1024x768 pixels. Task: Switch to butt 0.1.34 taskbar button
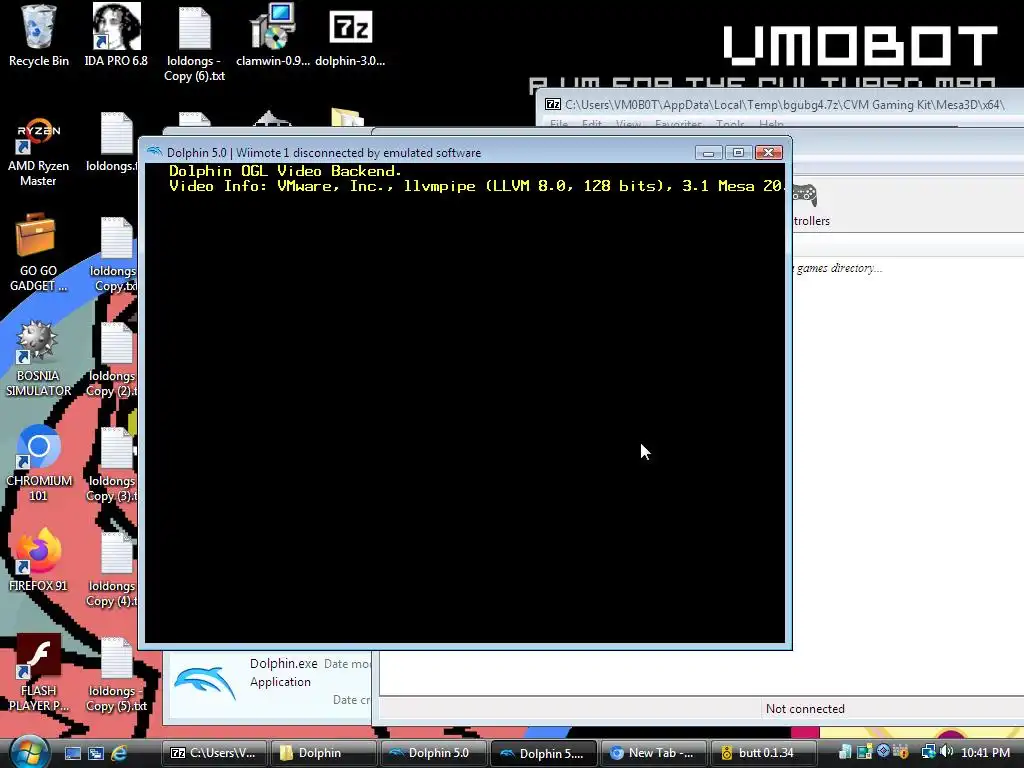[x=763, y=753]
